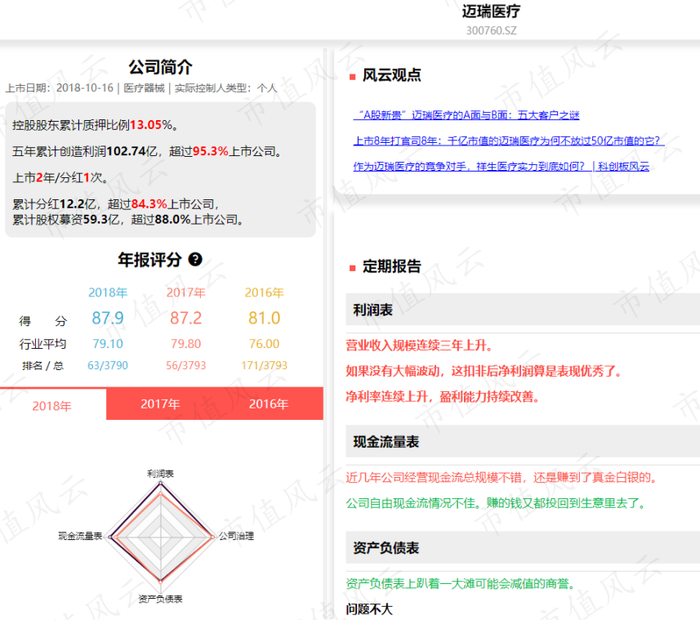Click the stock code 300760.SZ
Viewport: 700px width, 620px height.
tap(492, 30)
